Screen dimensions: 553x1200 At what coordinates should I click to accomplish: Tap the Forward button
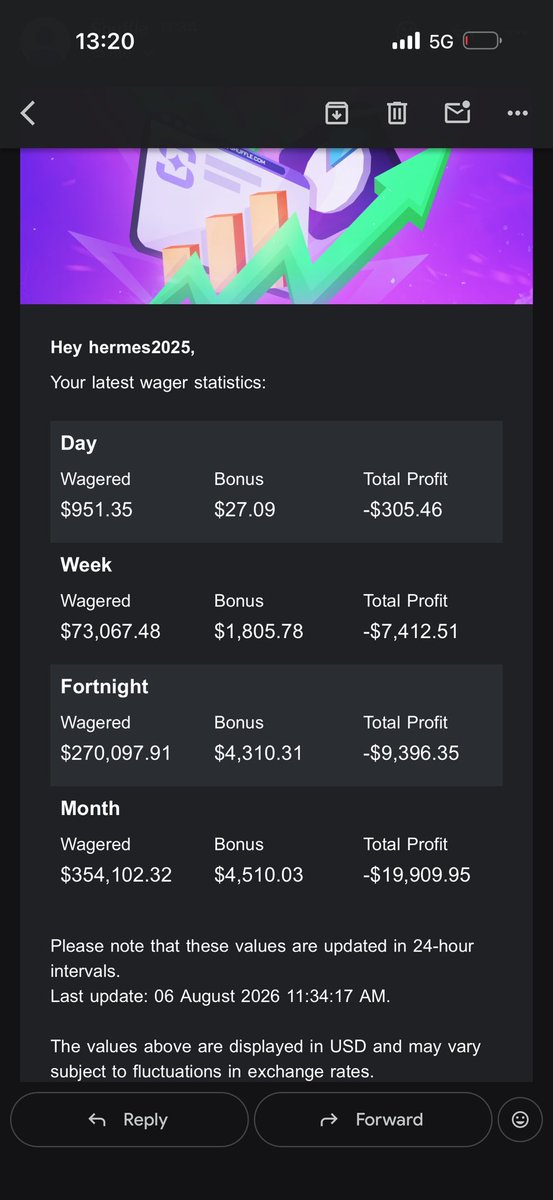(373, 1119)
